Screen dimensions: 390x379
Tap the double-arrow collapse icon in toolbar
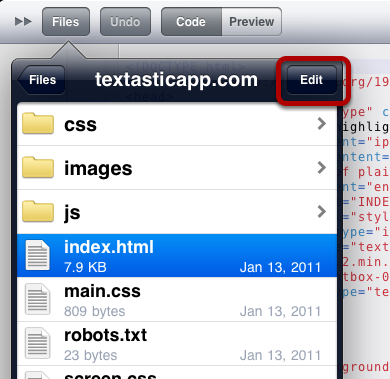pos(23,22)
